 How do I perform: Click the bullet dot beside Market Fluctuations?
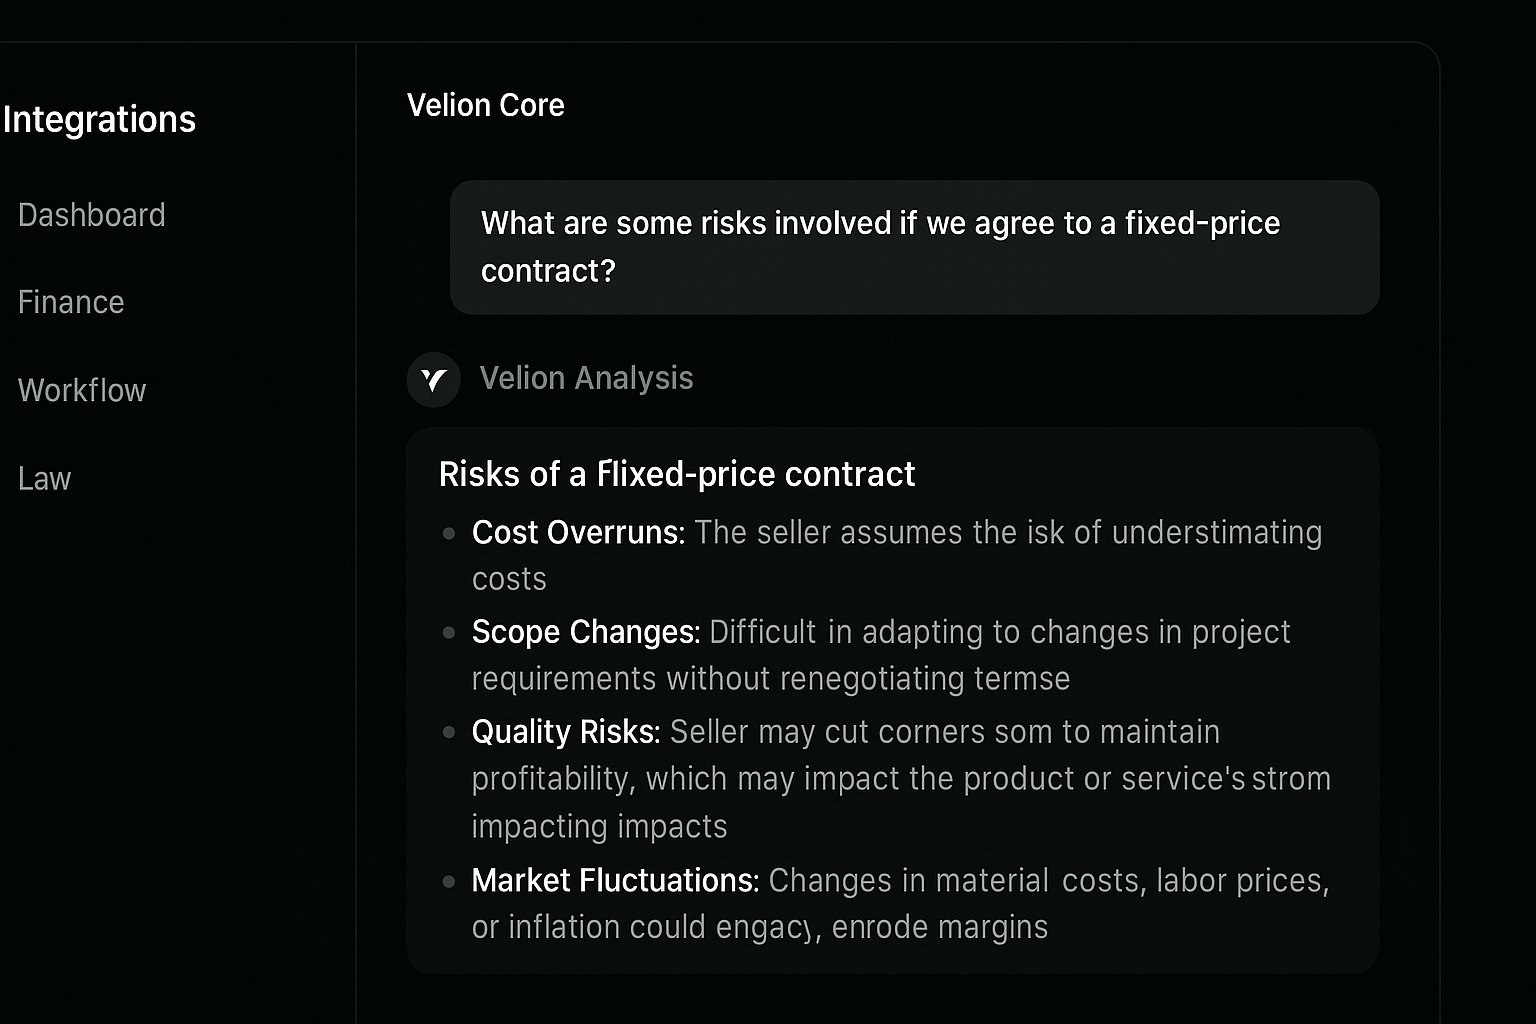449,881
